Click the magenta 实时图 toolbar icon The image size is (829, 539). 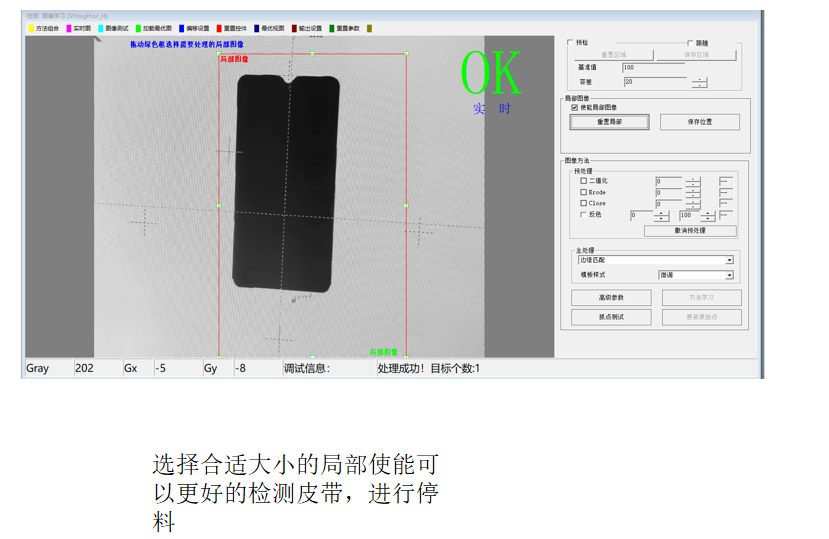click(x=69, y=28)
